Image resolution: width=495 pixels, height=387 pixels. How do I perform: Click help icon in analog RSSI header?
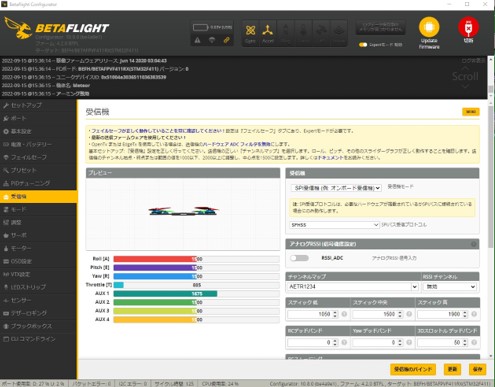tap(473, 244)
